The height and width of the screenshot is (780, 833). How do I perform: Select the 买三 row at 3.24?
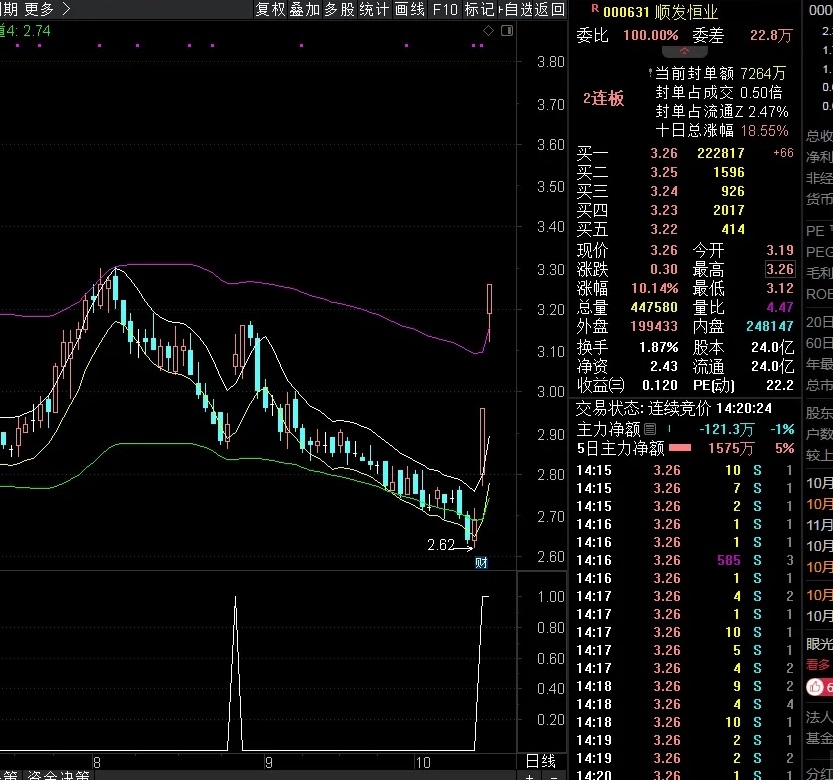(684, 191)
